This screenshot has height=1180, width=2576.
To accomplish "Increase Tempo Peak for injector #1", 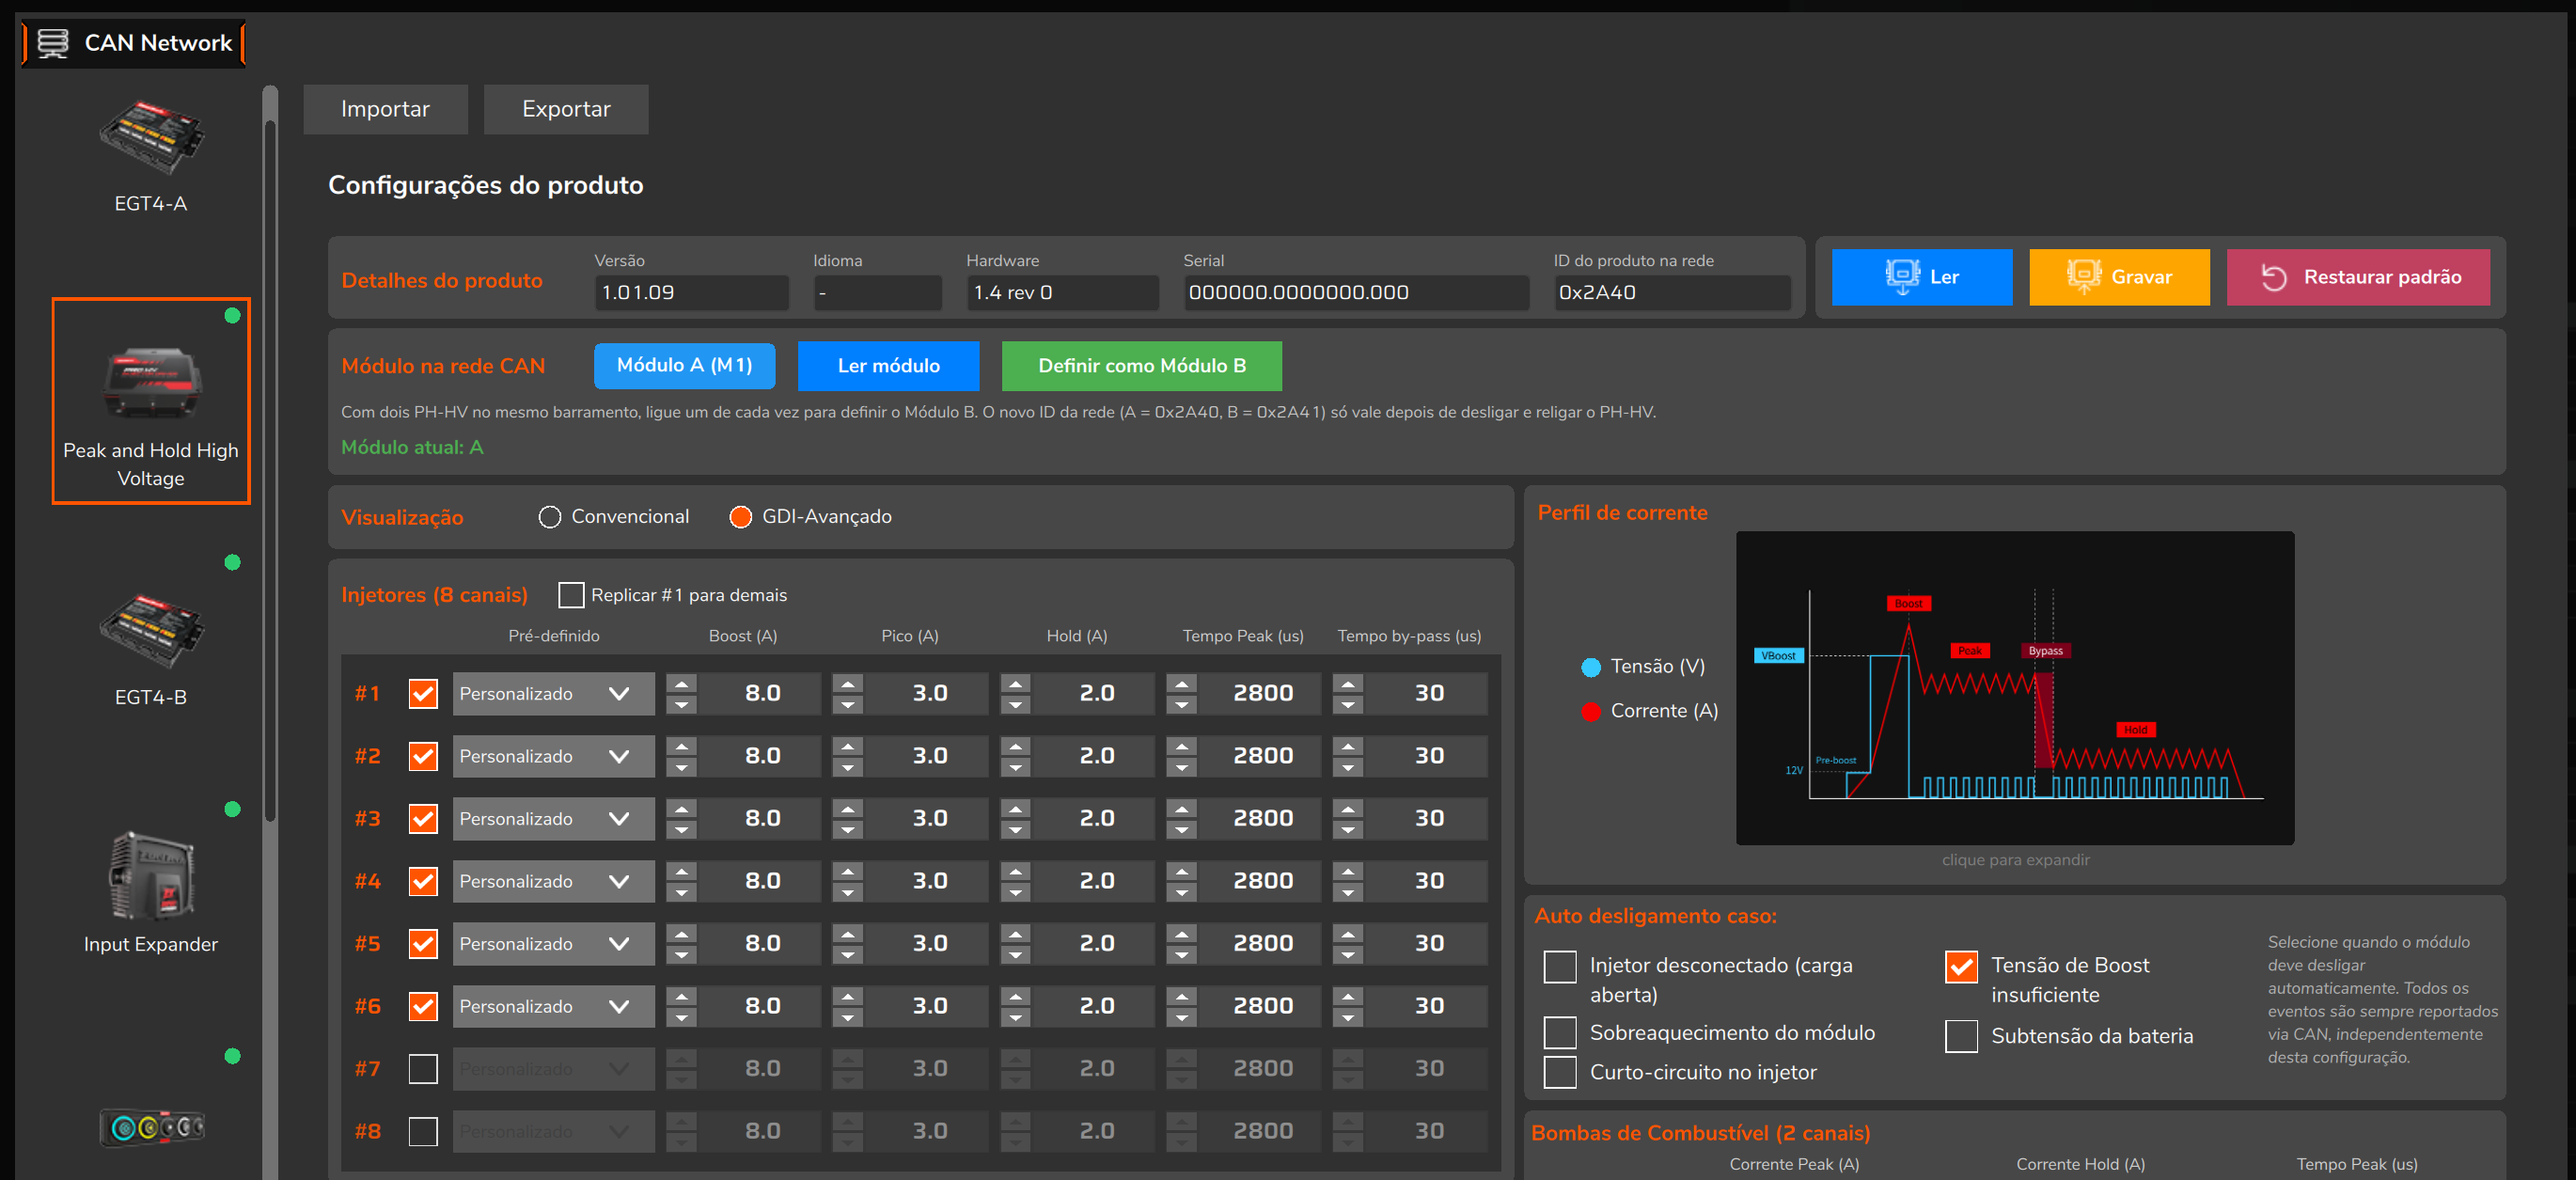I will pyautogui.click(x=1182, y=684).
